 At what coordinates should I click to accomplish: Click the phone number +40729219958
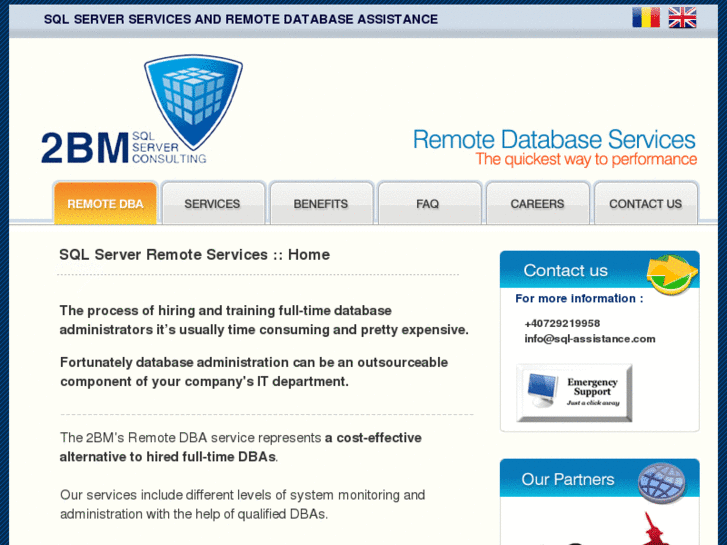click(562, 323)
